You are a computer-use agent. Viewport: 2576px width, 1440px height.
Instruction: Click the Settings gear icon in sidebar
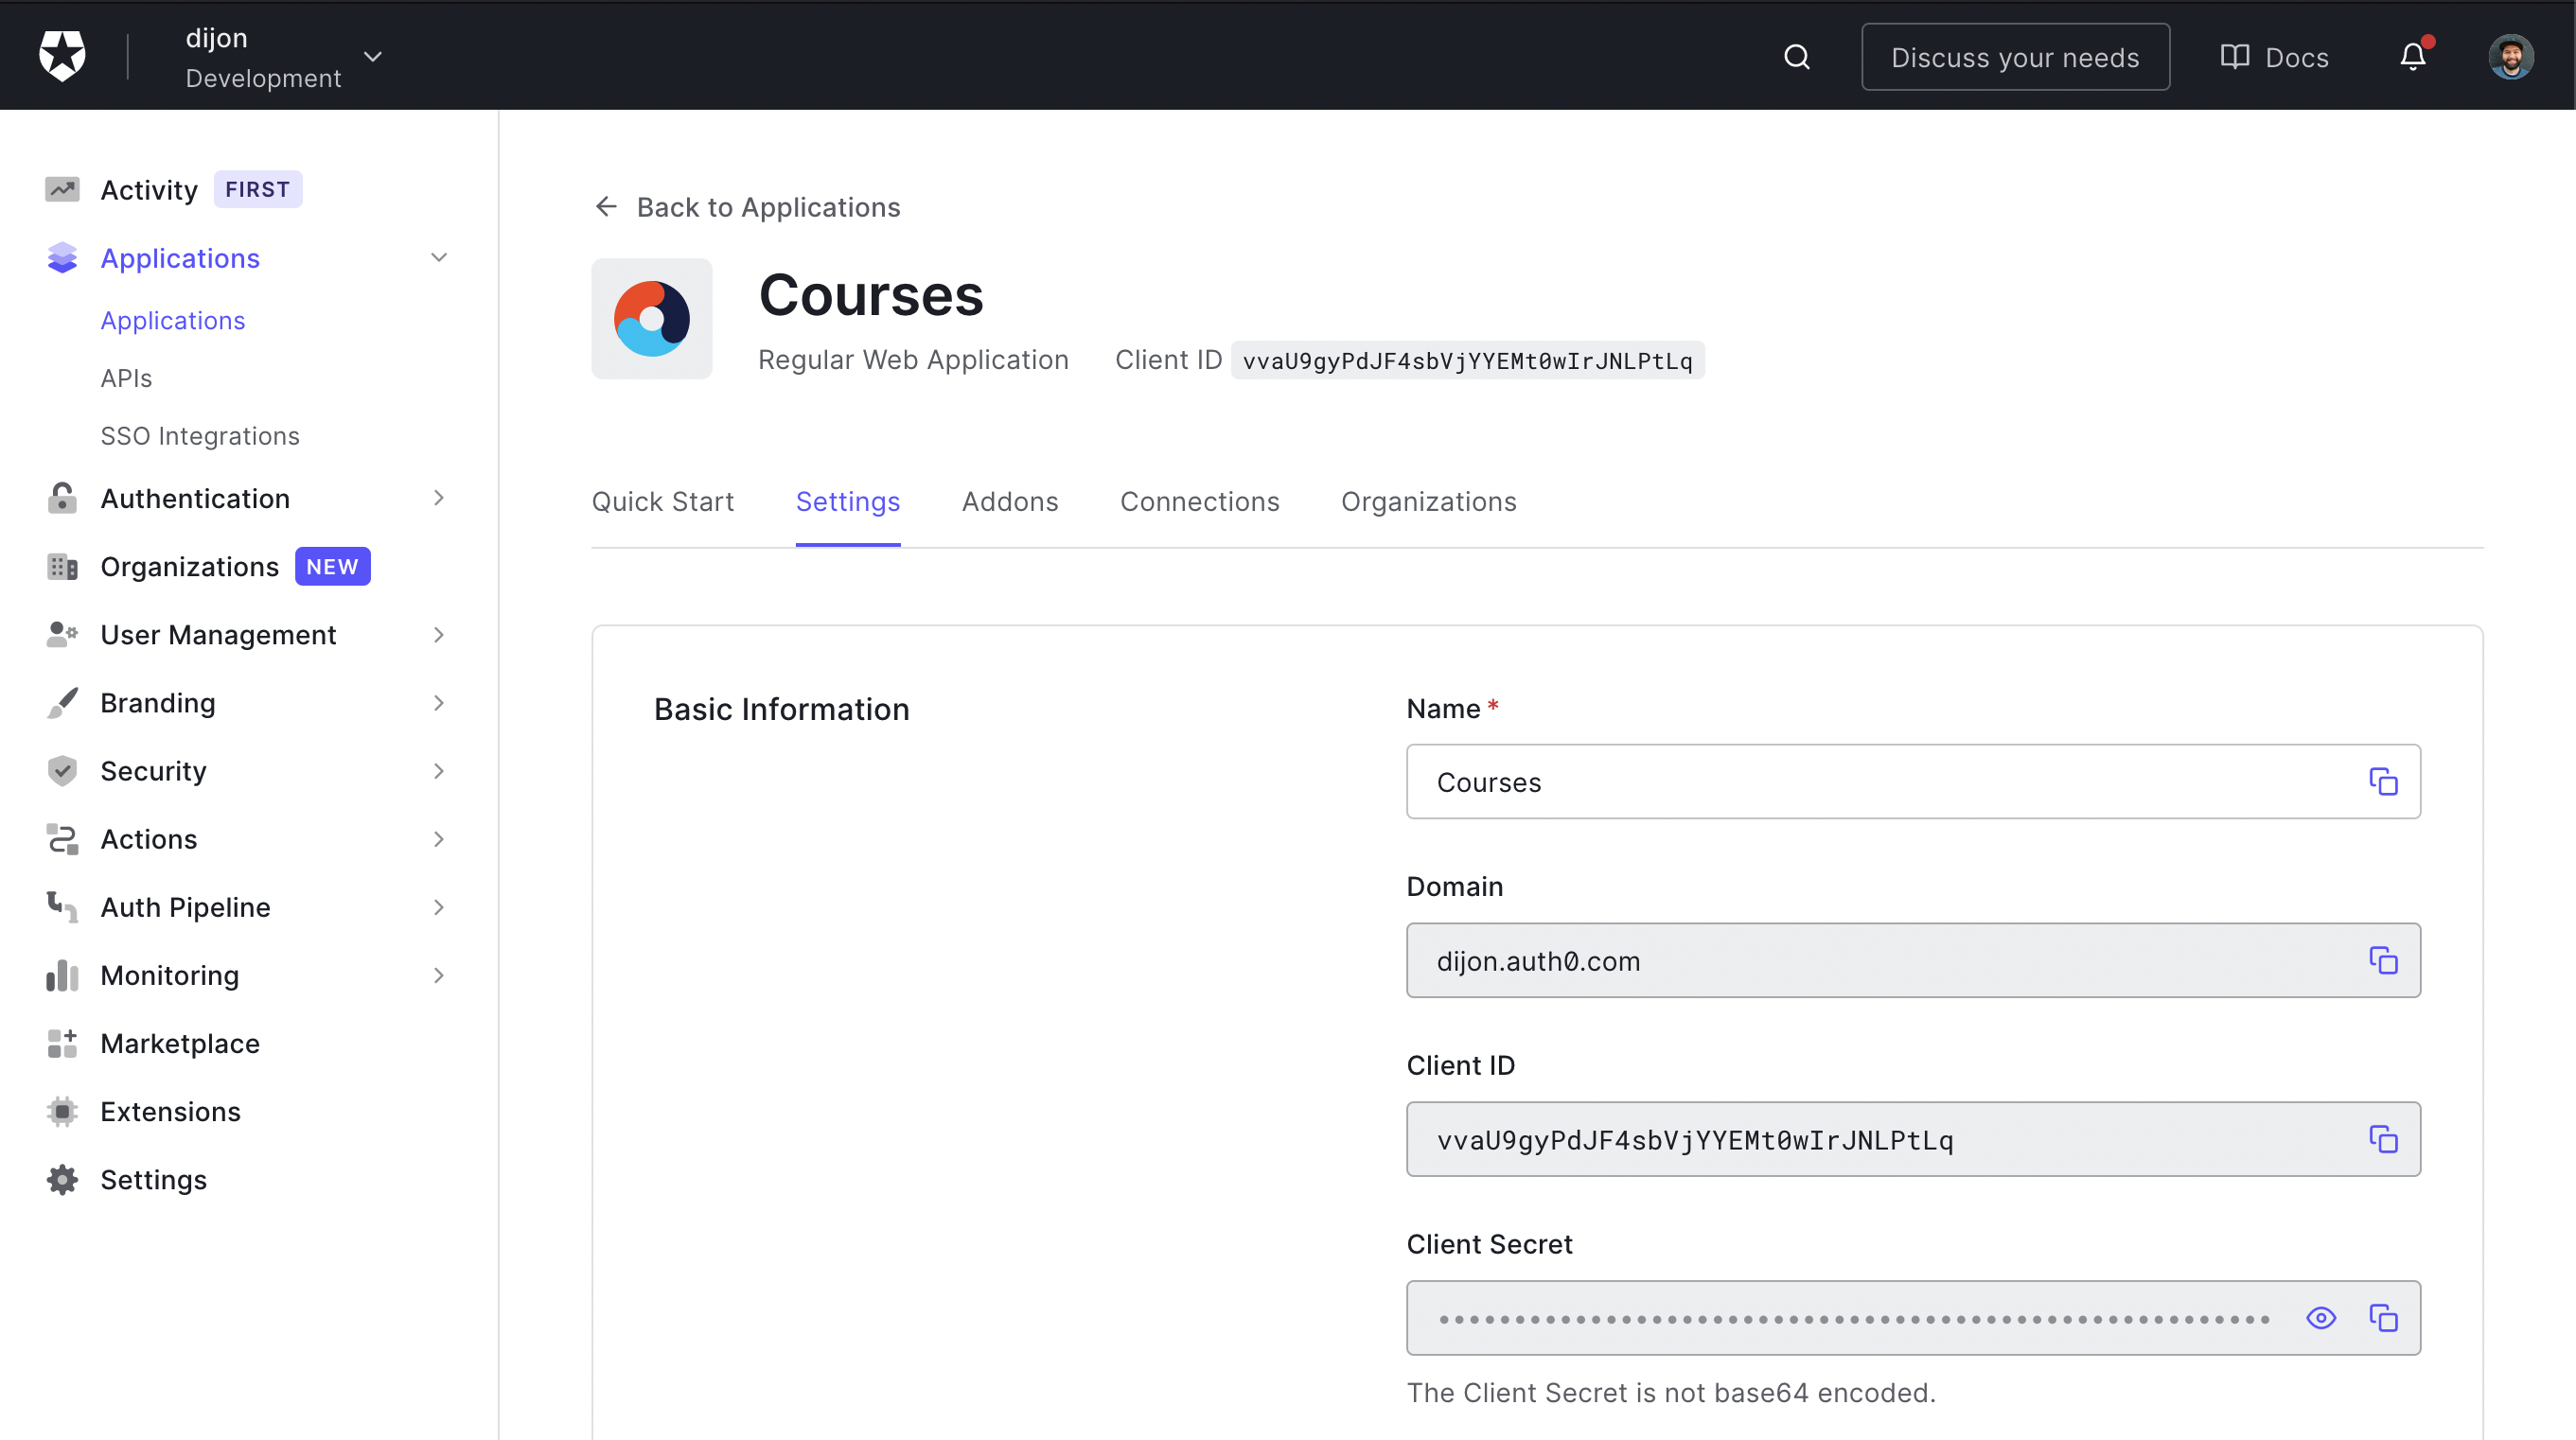point(62,1180)
